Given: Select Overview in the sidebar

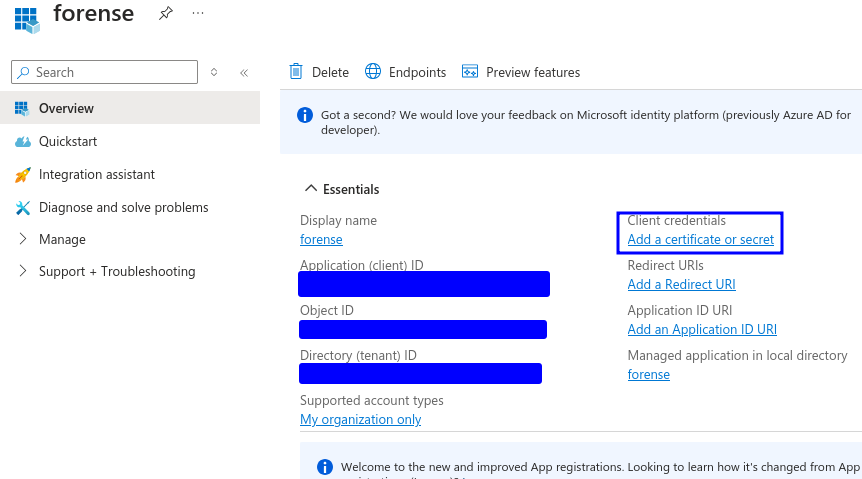Looking at the screenshot, I should tap(130, 108).
